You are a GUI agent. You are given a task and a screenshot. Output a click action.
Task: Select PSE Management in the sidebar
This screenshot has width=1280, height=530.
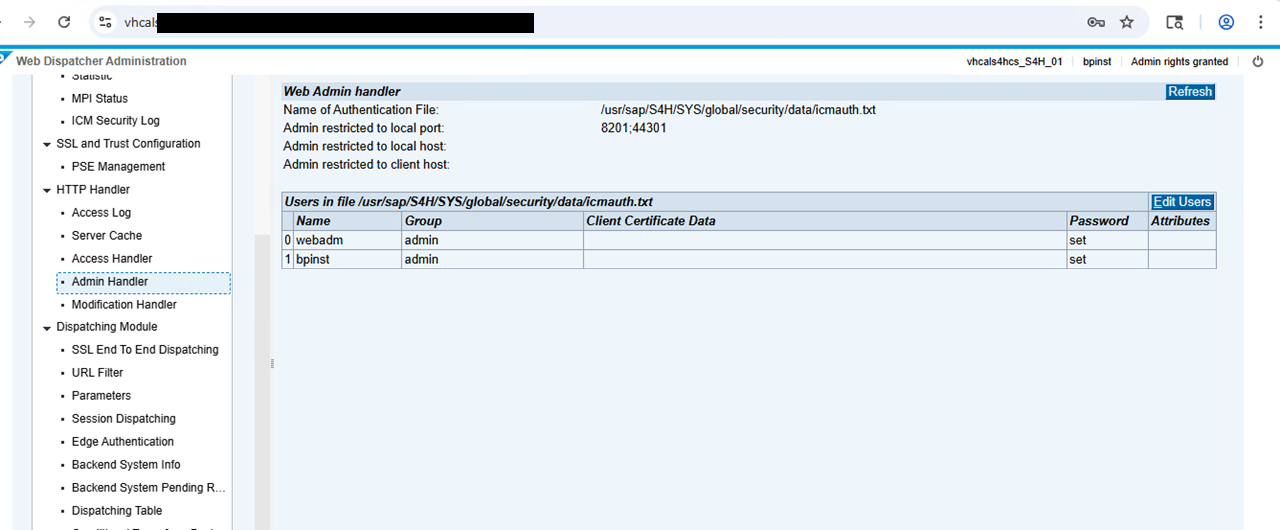(118, 167)
